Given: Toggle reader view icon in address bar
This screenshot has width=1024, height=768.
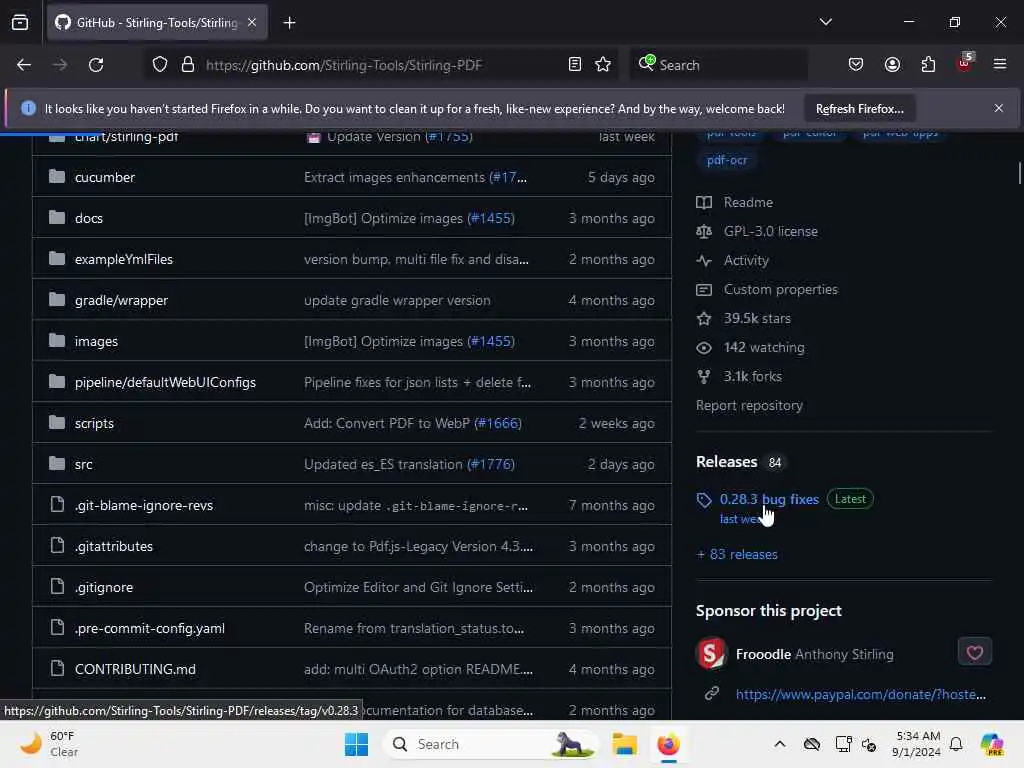Looking at the screenshot, I should (575, 65).
